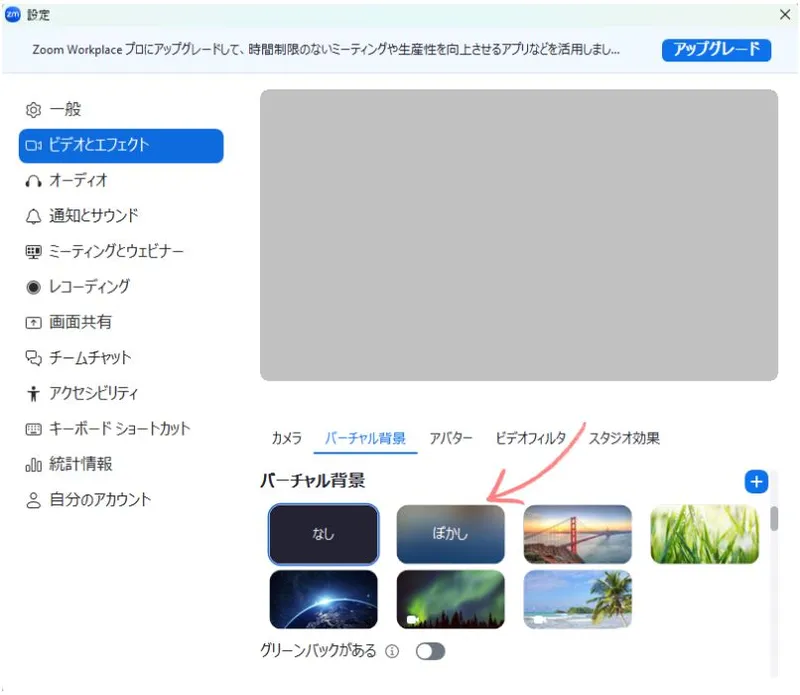Click the ミーティングとウェビナー icon

click(33, 252)
